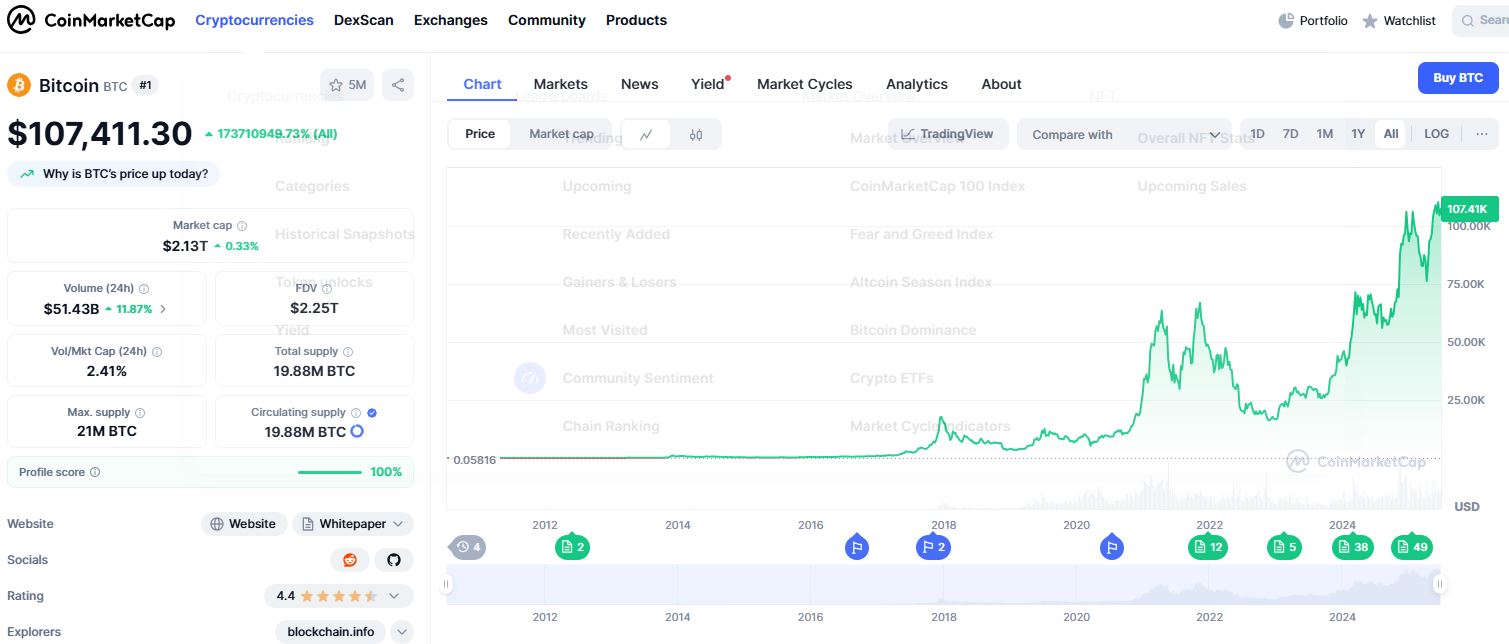Screen dimensions: 1509x644
Task: Click the blue flag marker labeled 2
Action: pyautogui.click(x=934, y=547)
